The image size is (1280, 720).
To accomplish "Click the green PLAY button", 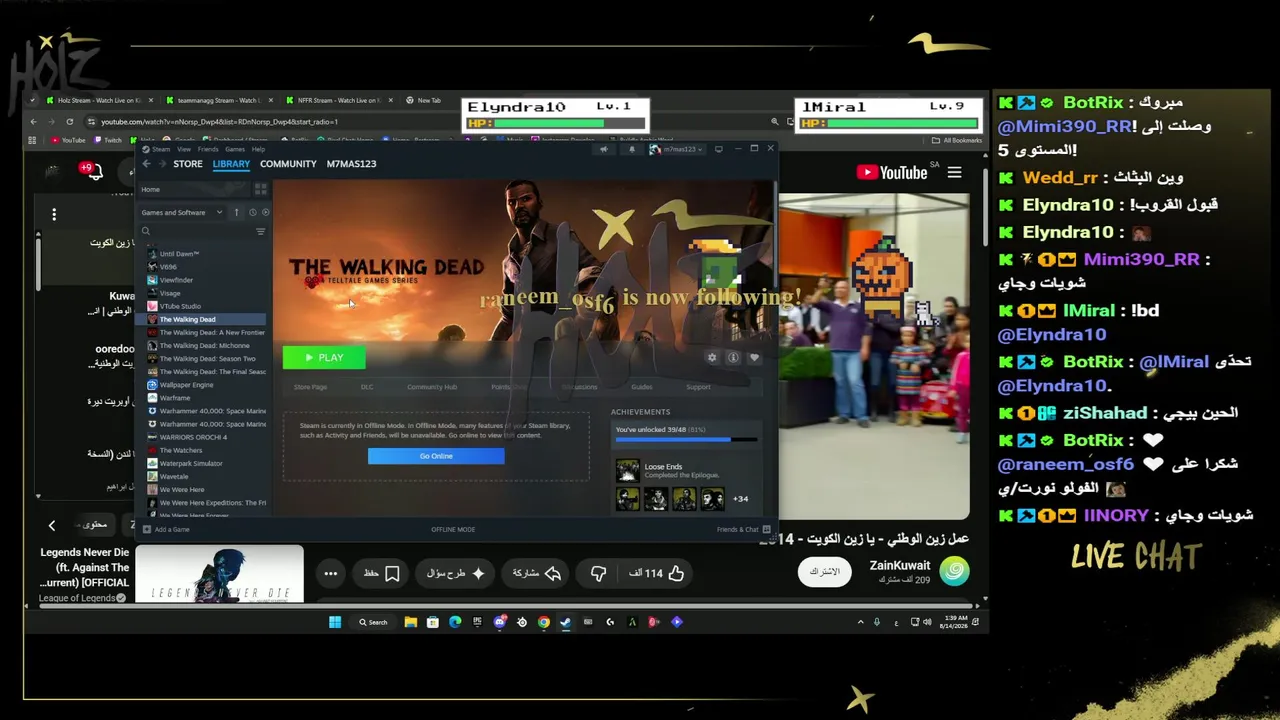I will click(x=324, y=357).
